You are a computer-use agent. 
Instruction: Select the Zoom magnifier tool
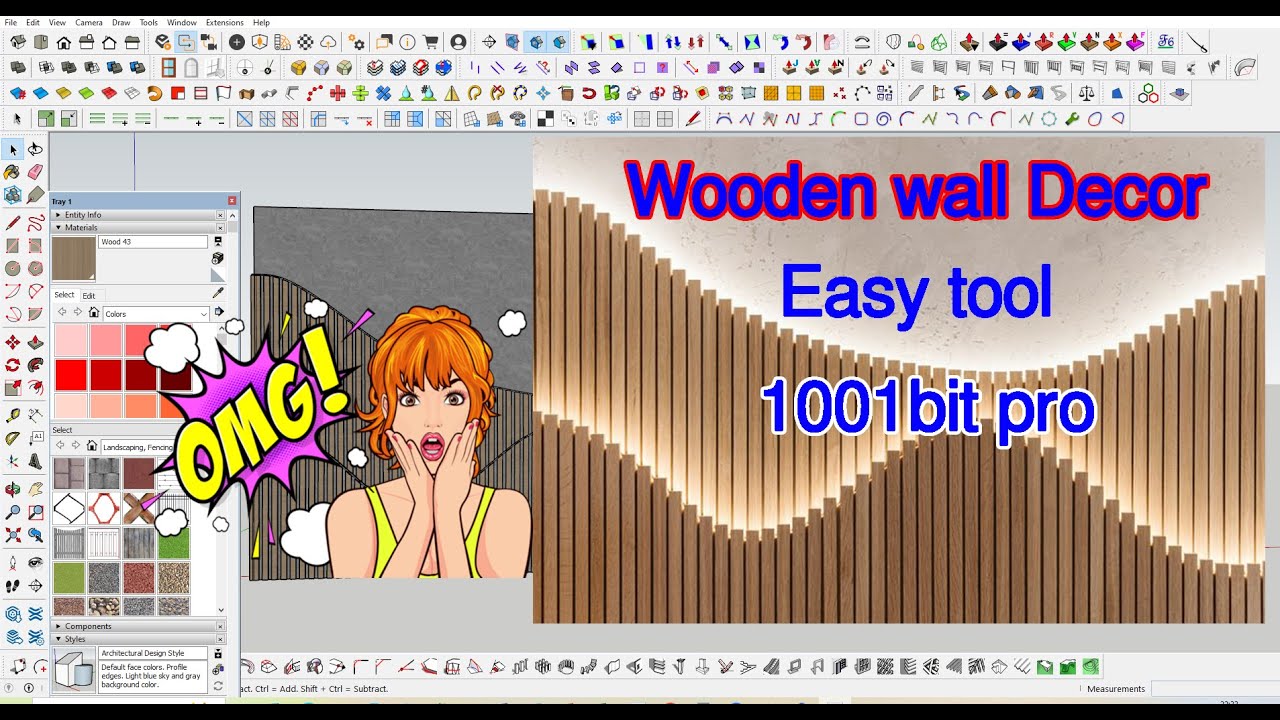coord(13,512)
